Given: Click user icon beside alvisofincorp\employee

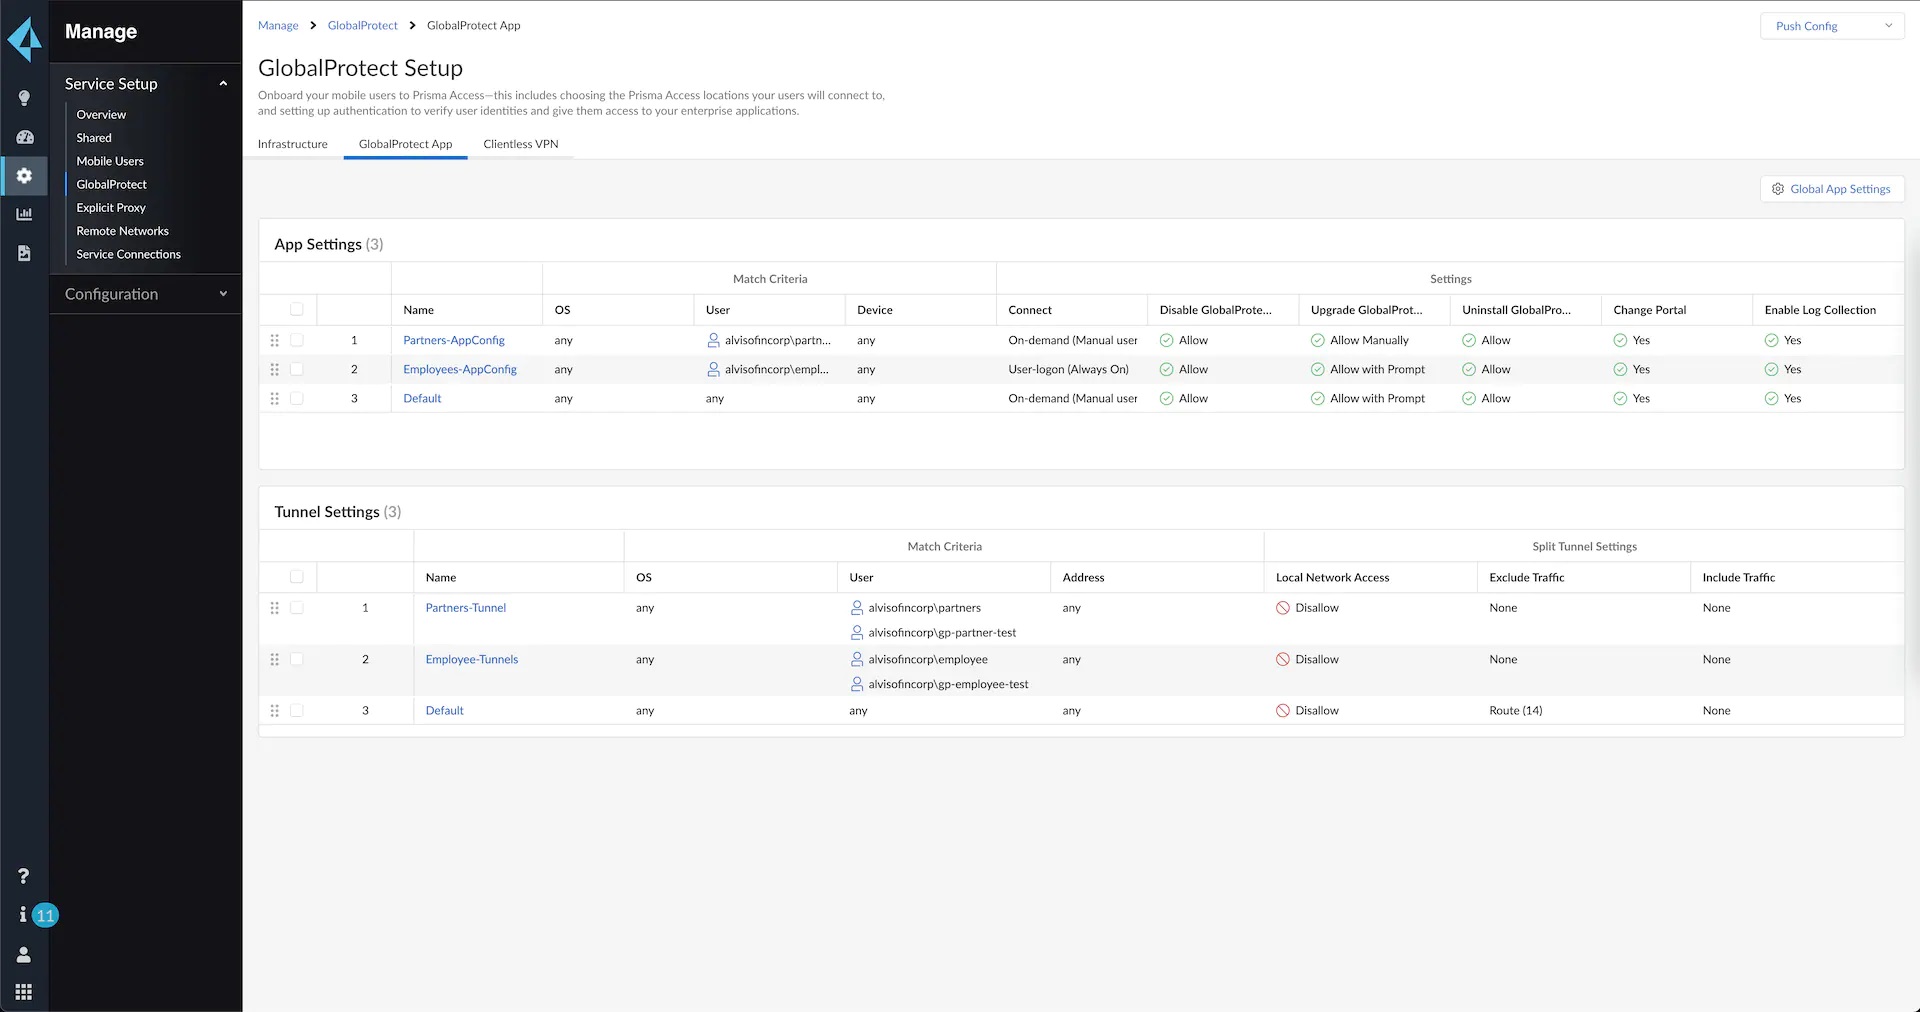Looking at the screenshot, I should tap(857, 659).
